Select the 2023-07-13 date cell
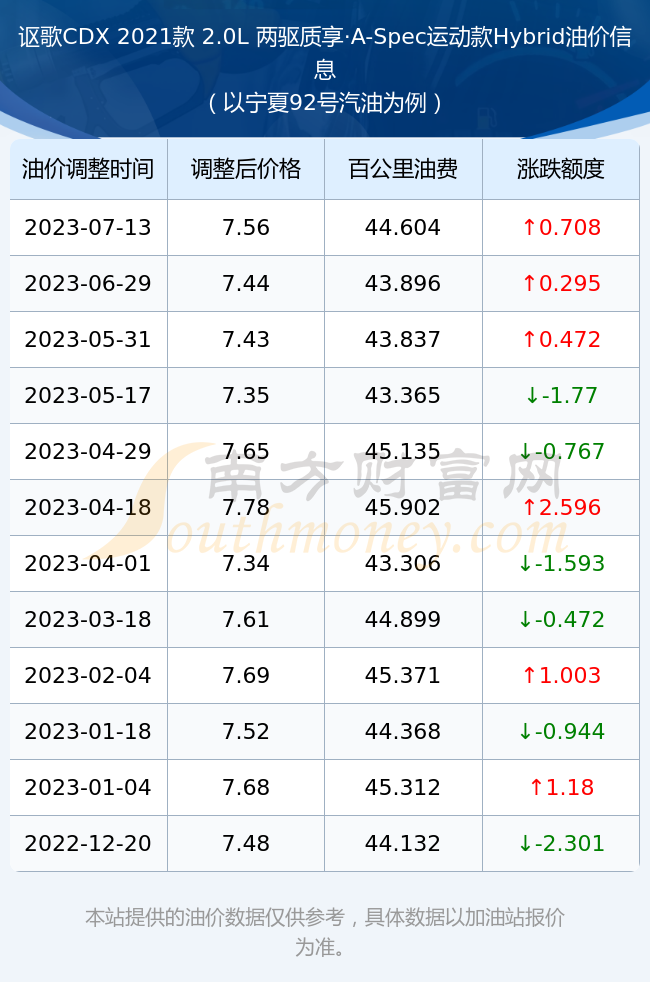Viewport: 650px width, 1000px height. [88, 228]
